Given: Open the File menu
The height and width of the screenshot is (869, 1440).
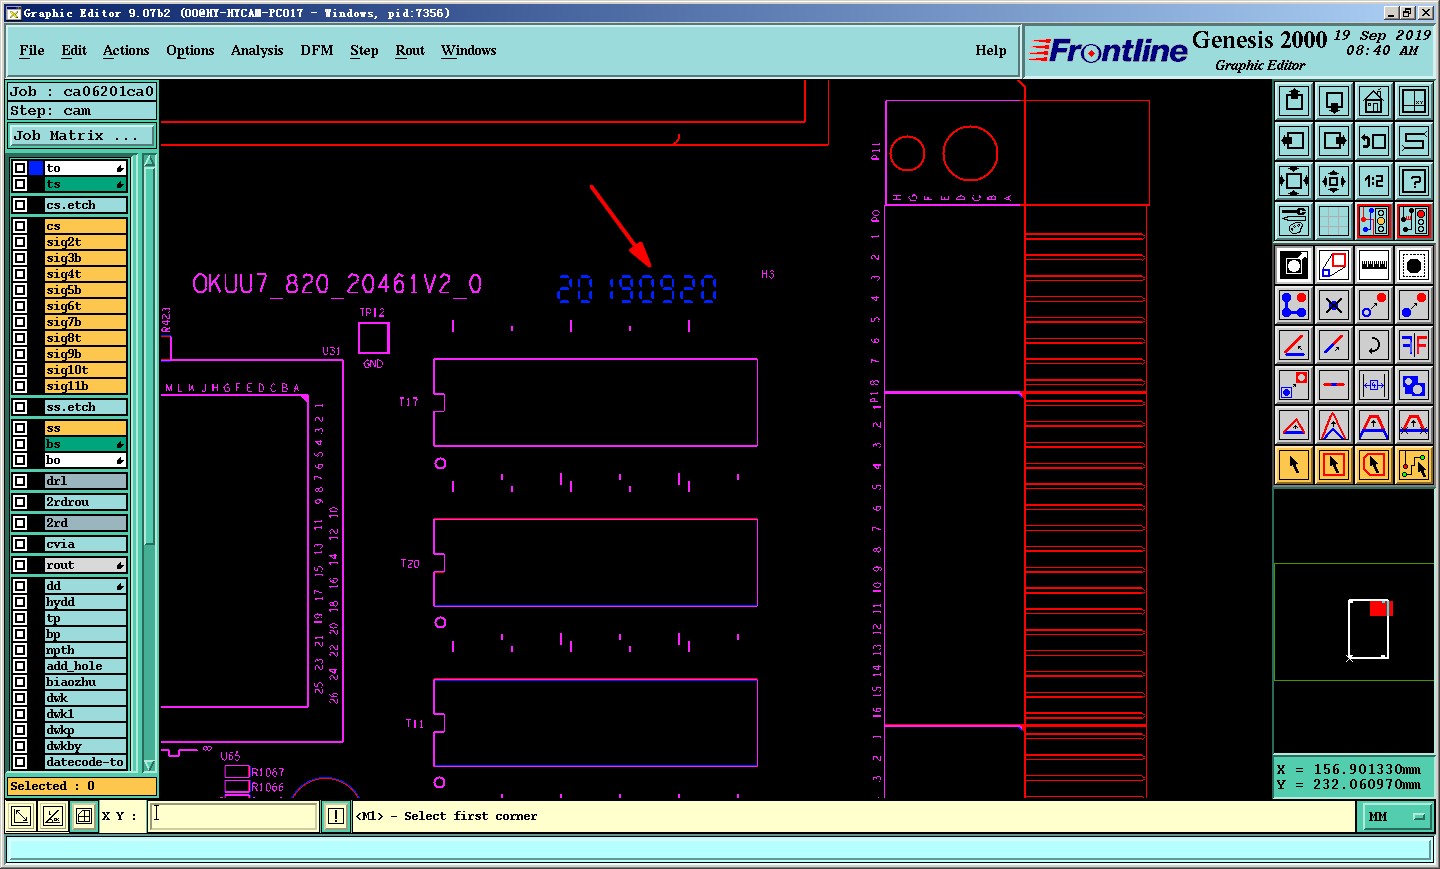Looking at the screenshot, I should pos(32,50).
